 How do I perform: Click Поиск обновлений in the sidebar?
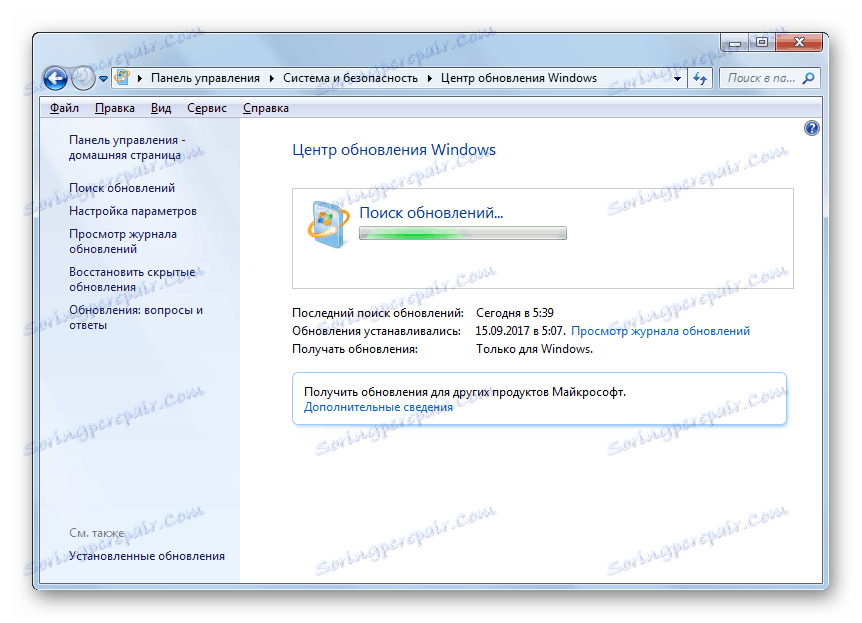(x=122, y=188)
